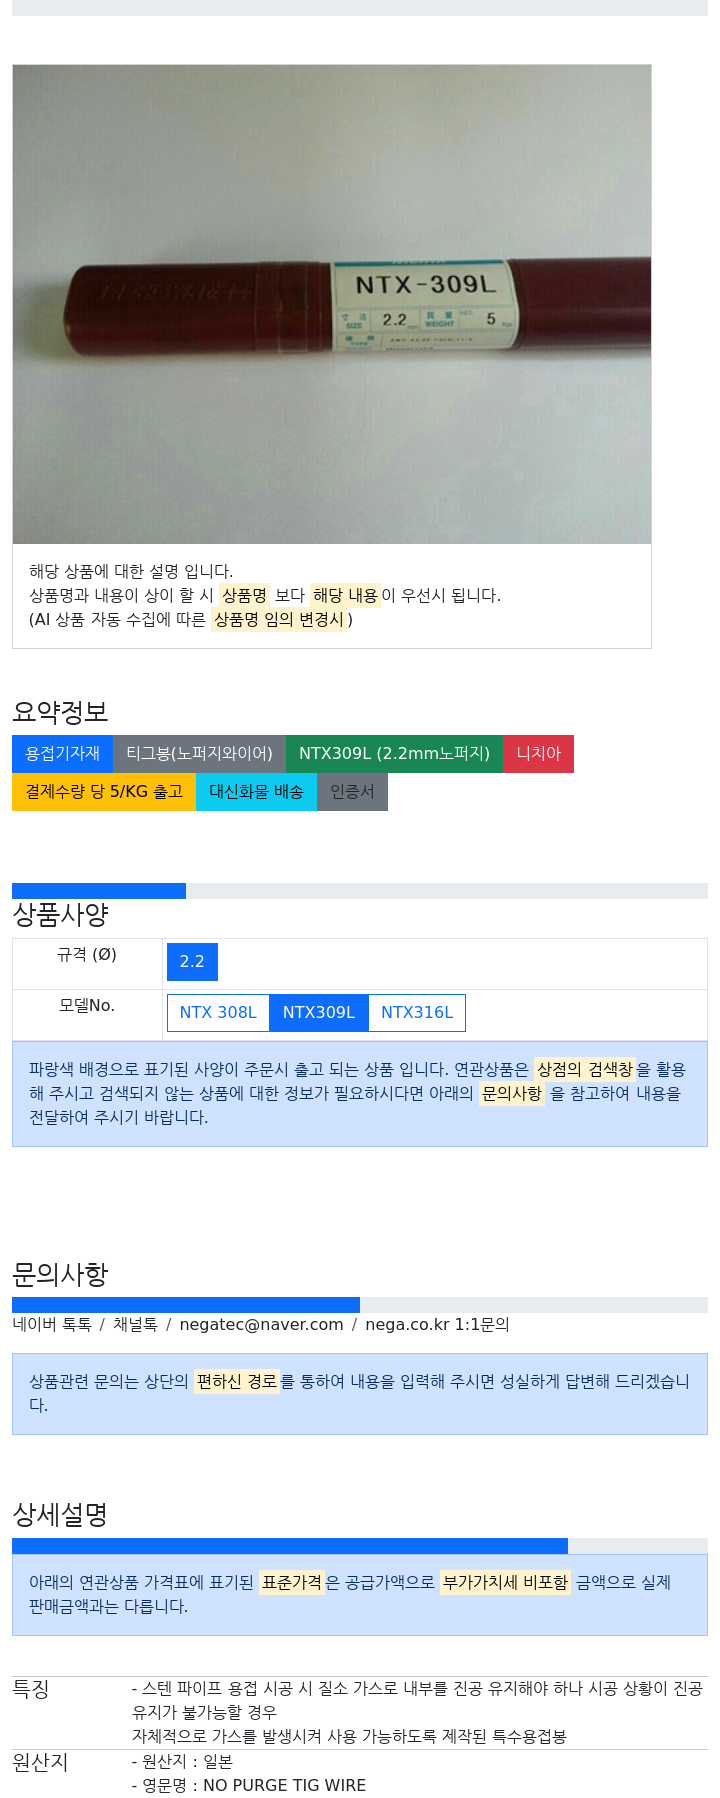
Task: Select the NTX309L model option
Action: [x=319, y=1012]
